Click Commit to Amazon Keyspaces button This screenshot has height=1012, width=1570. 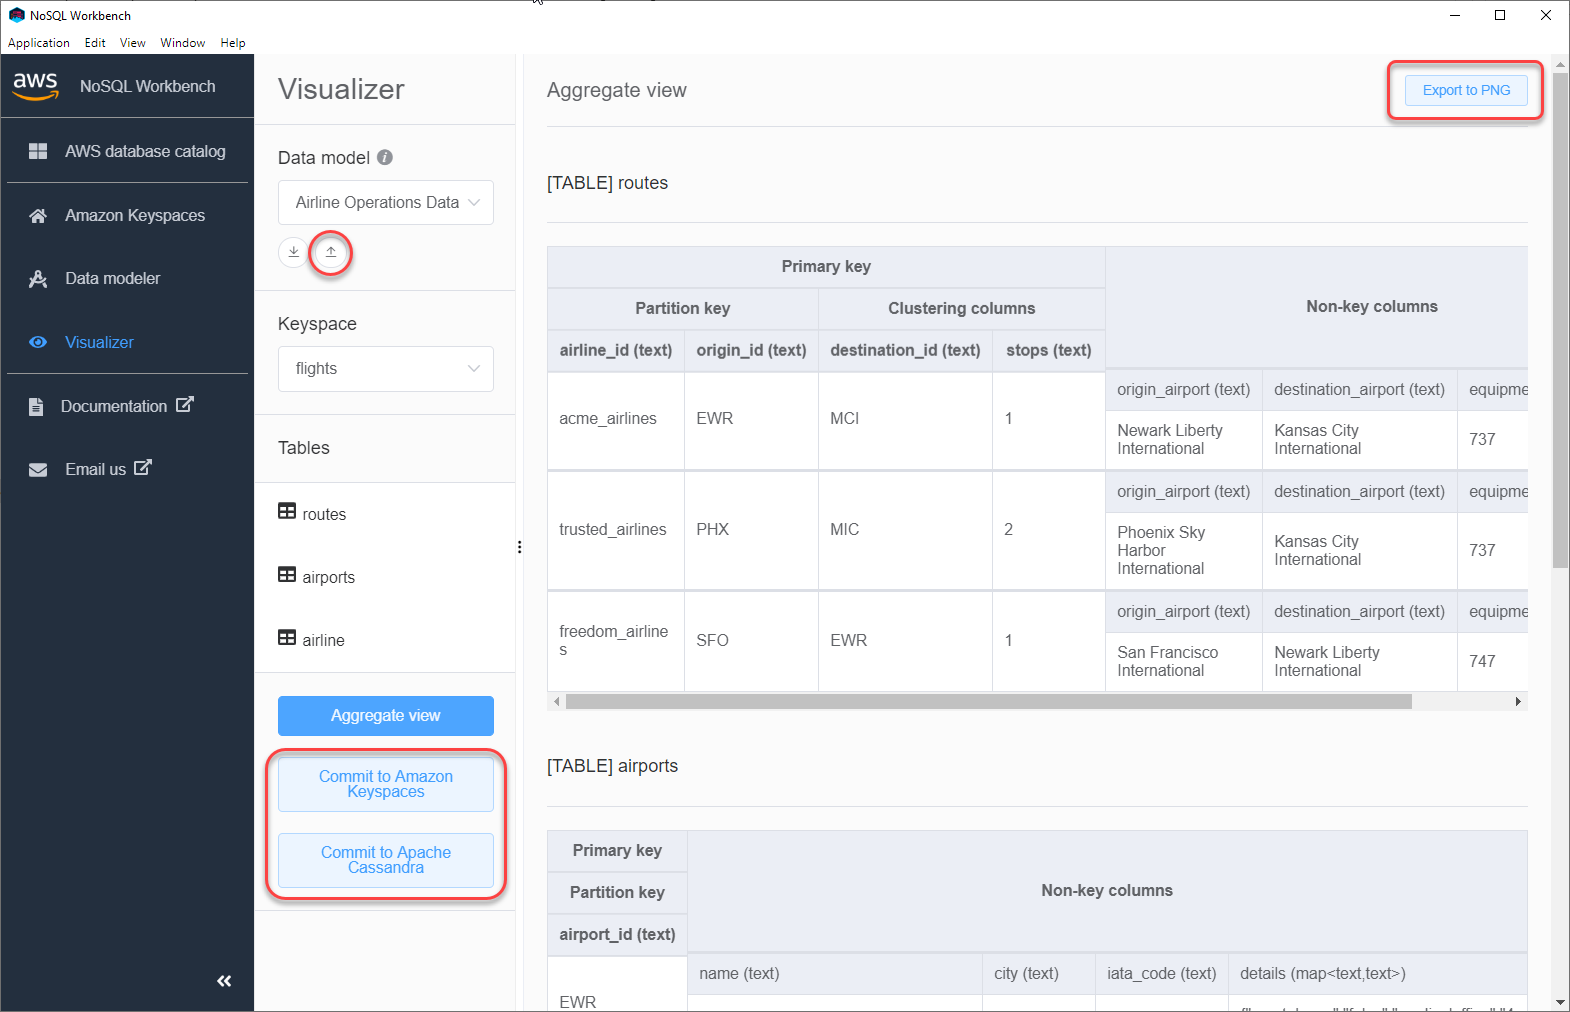[386, 784]
